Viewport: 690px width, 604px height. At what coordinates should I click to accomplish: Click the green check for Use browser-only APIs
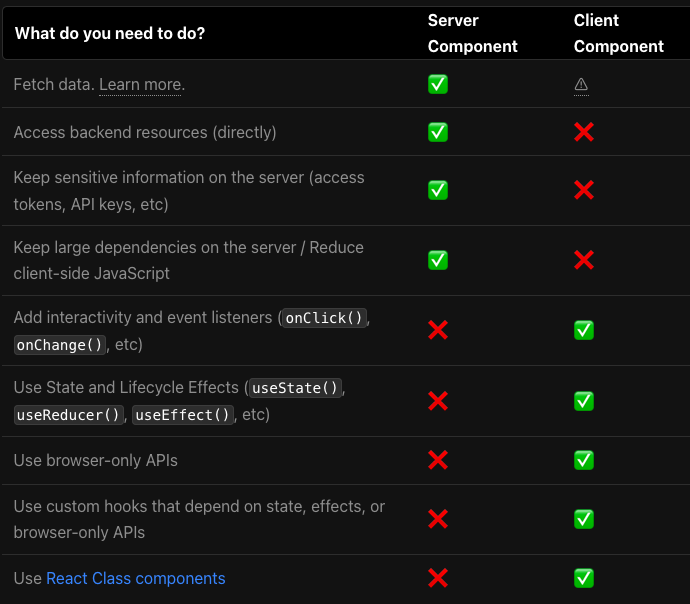coord(584,460)
